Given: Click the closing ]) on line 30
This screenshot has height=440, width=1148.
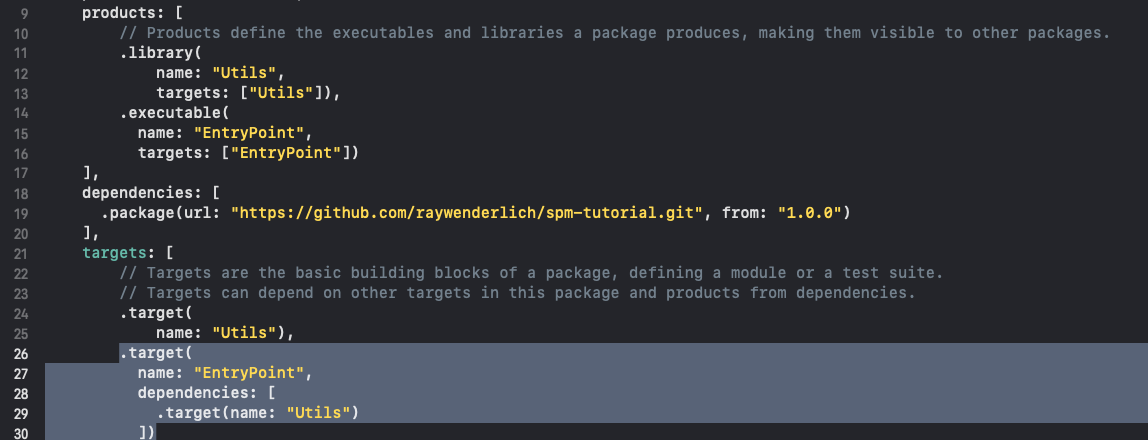Looking at the screenshot, I should pyautogui.click(x=146, y=433).
